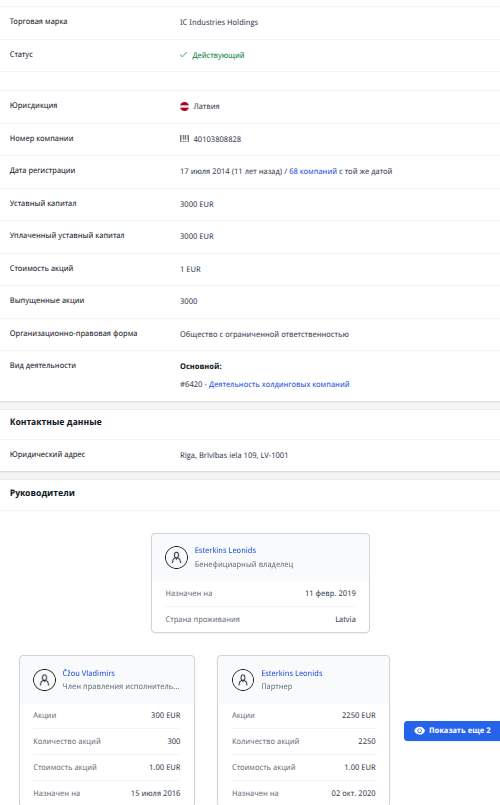
Task: Click the Контактные данные section heading
Action: pos(55,422)
